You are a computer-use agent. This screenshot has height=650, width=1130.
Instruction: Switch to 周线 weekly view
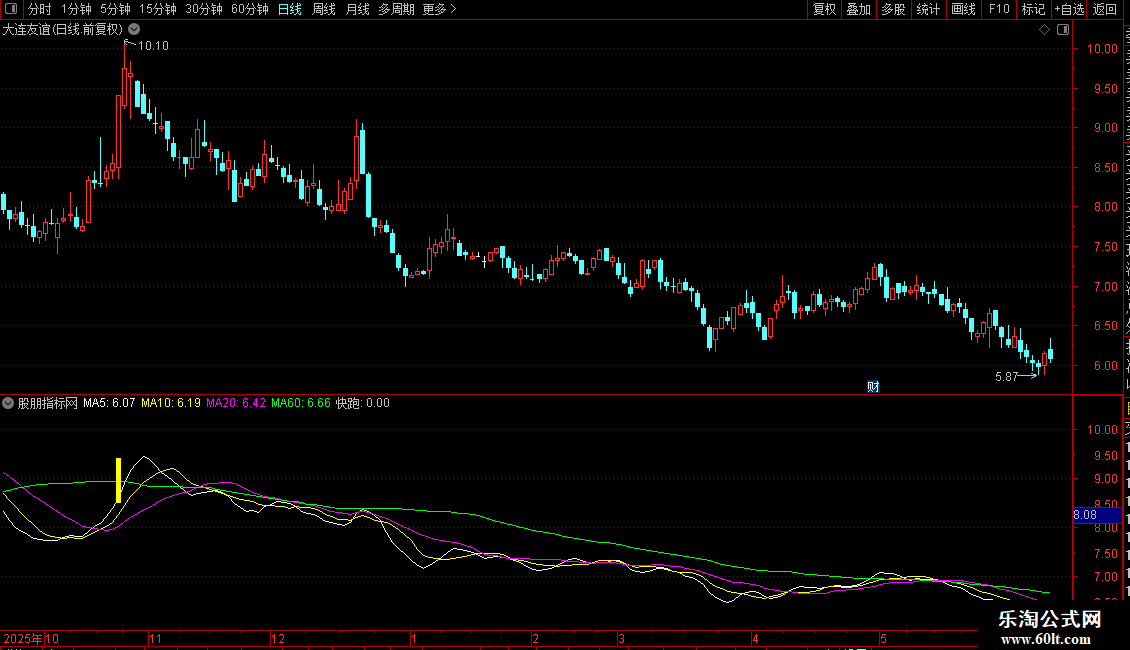[x=324, y=9]
